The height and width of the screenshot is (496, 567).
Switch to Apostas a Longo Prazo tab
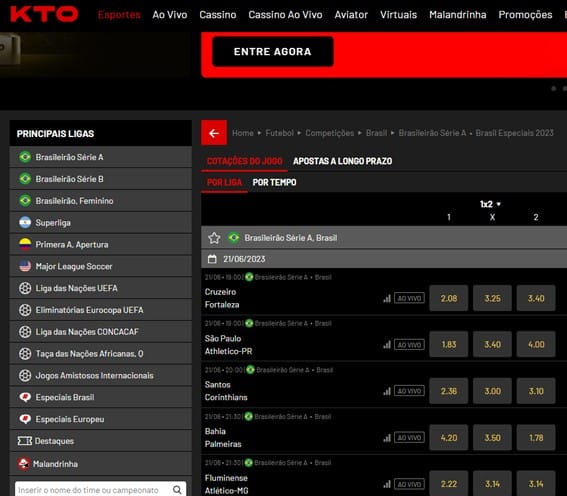(342, 161)
